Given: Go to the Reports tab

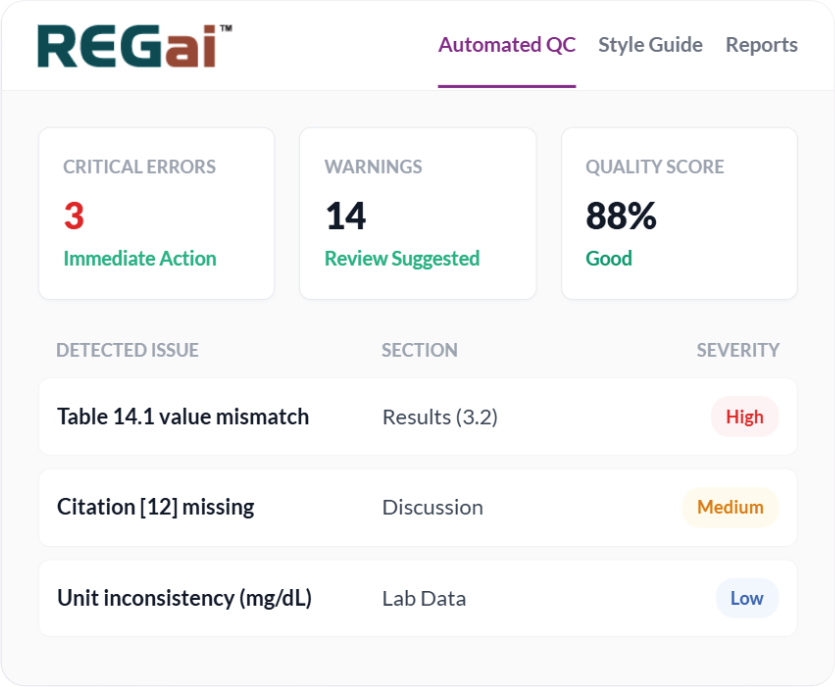Looking at the screenshot, I should point(762,44).
